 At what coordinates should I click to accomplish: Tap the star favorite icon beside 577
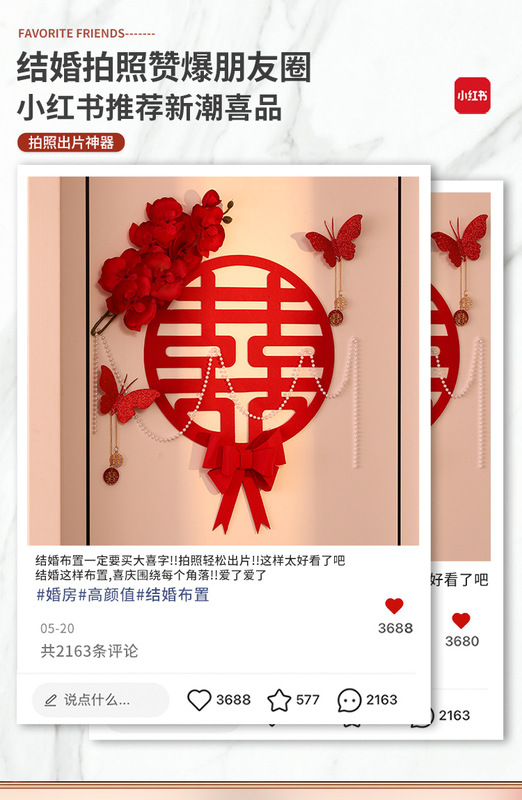[279, 700]
